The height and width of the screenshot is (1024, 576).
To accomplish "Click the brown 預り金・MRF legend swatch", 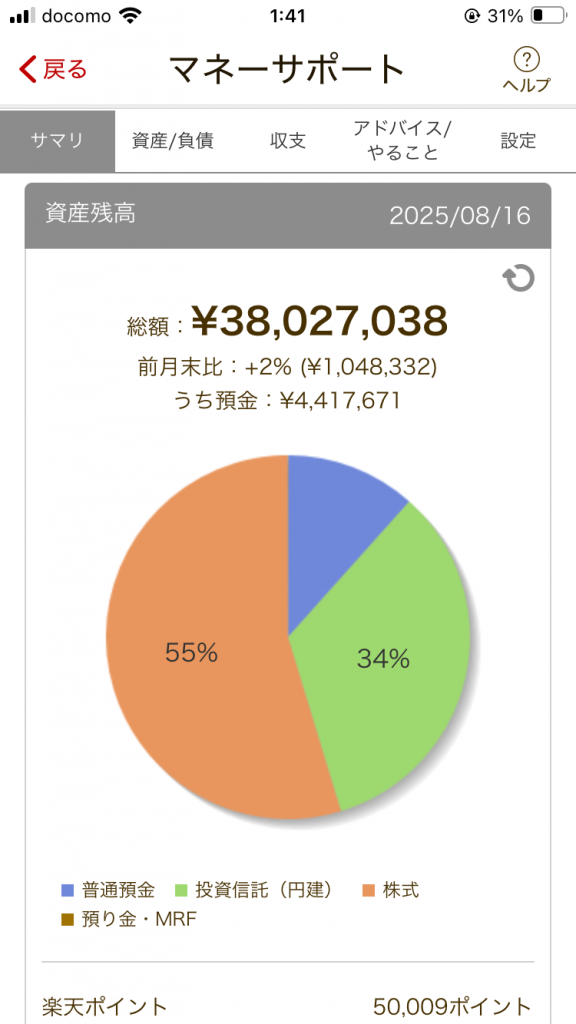I will tap(67, 920).
